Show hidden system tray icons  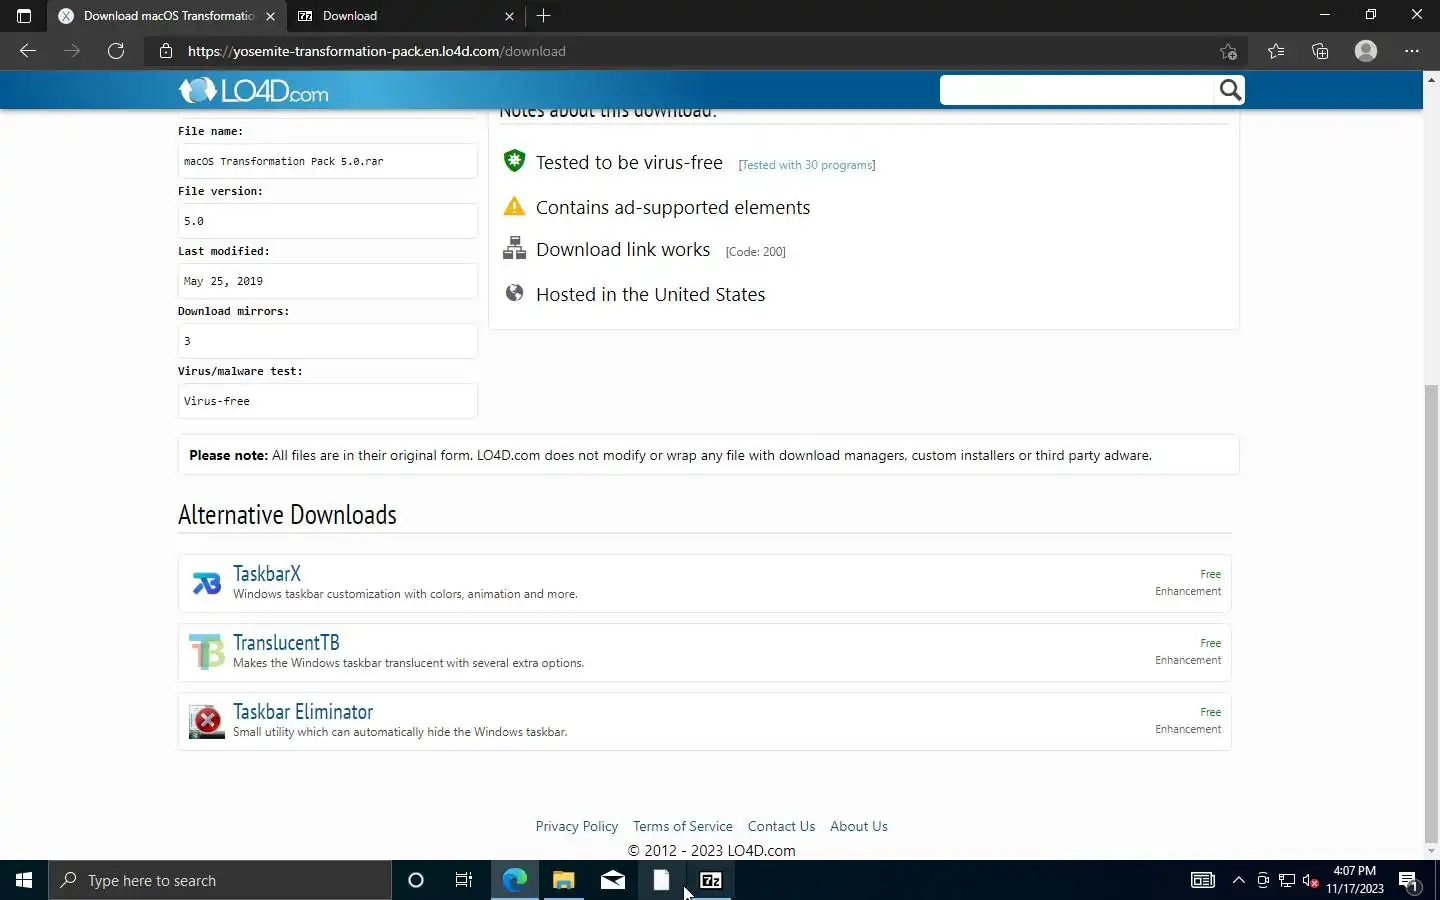pyautogui.click(x=1238, y=880)
